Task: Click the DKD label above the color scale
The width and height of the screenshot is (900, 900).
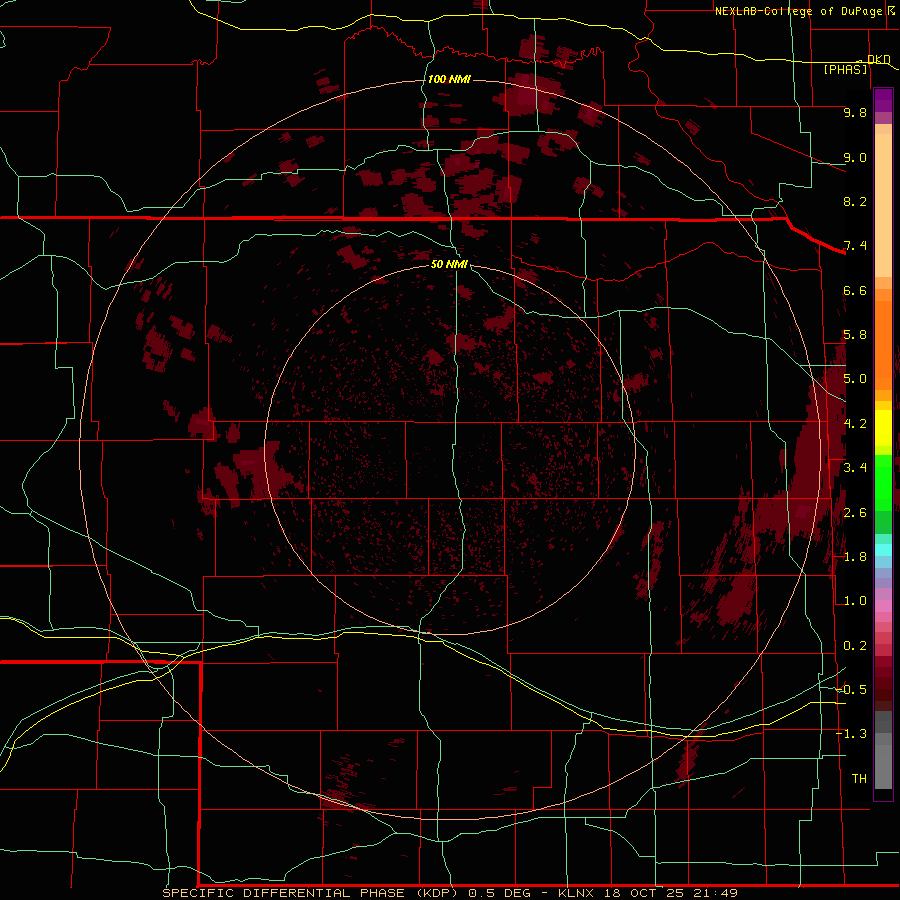Action: (878, 59)
